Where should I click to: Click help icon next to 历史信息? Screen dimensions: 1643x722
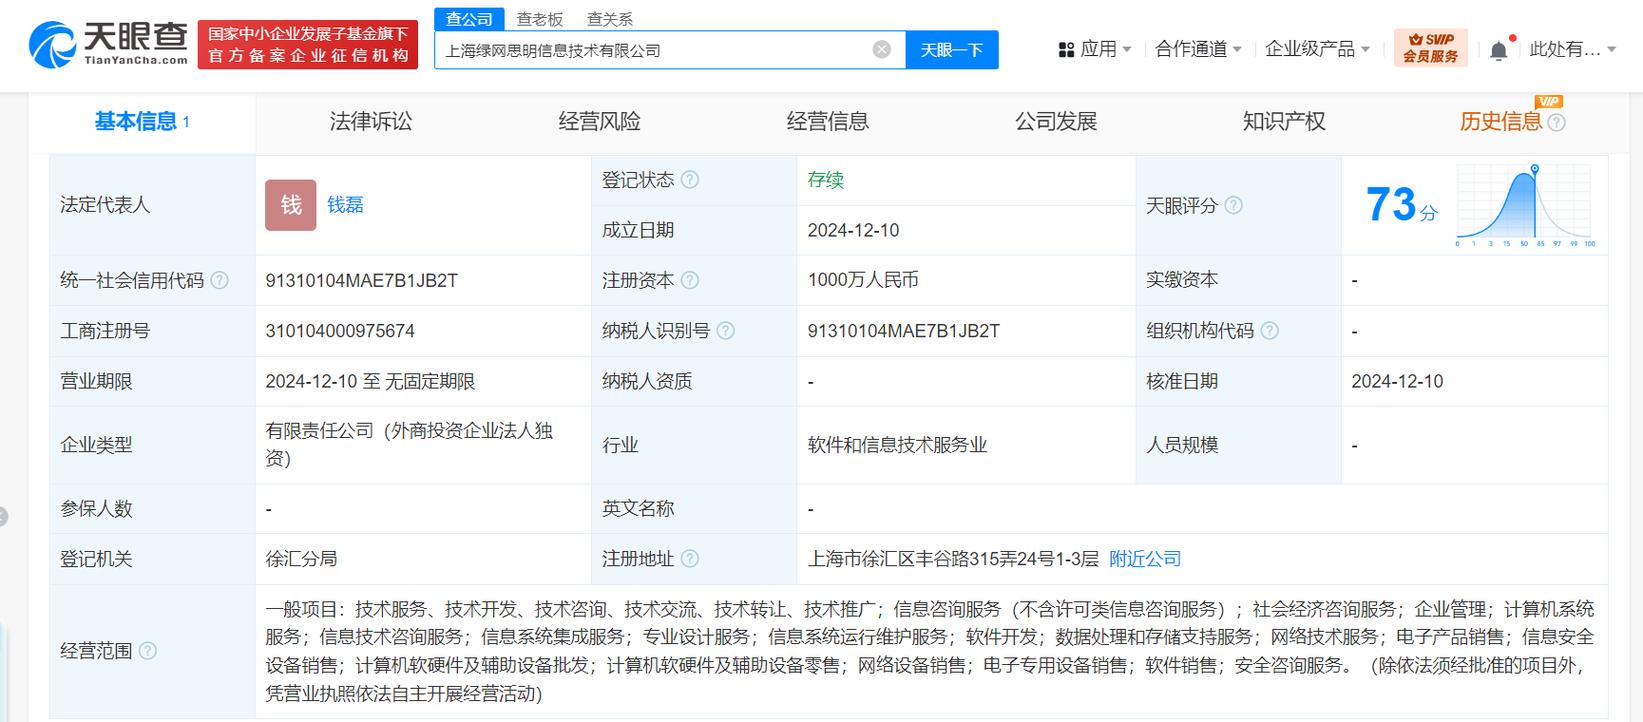click(x=1556, y=122)
